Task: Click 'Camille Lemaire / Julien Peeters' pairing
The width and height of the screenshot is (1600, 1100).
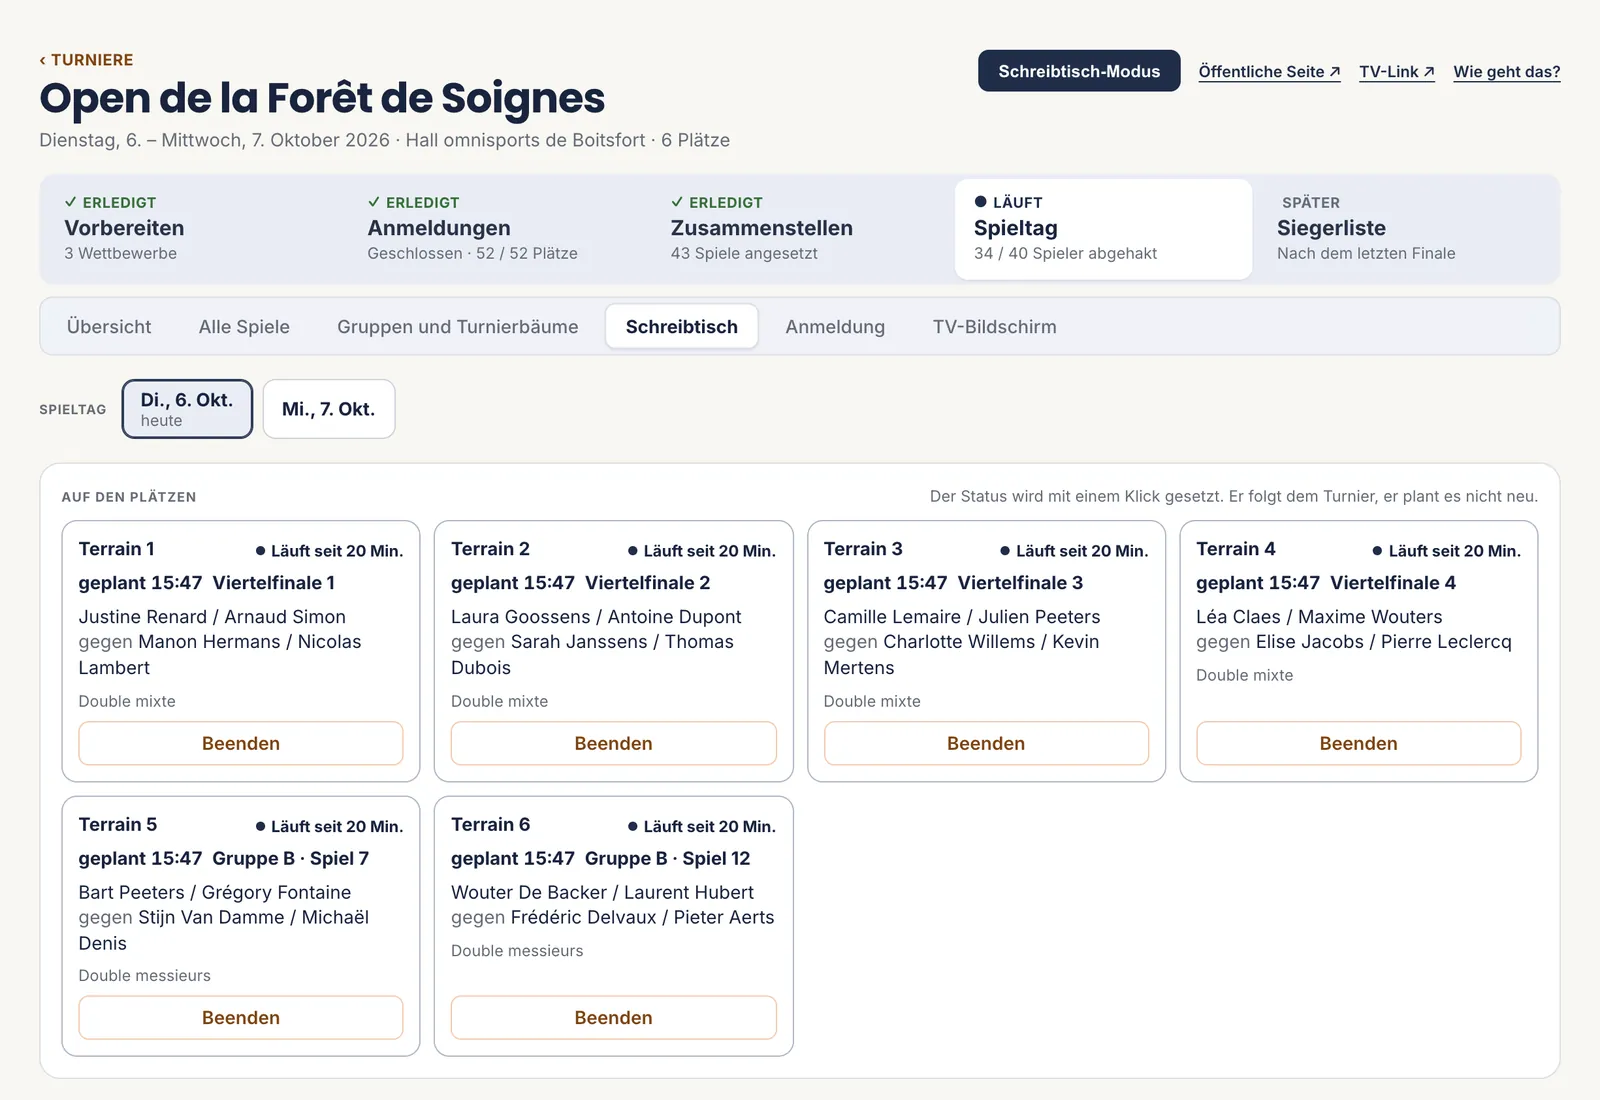Action: click(962, 617)
